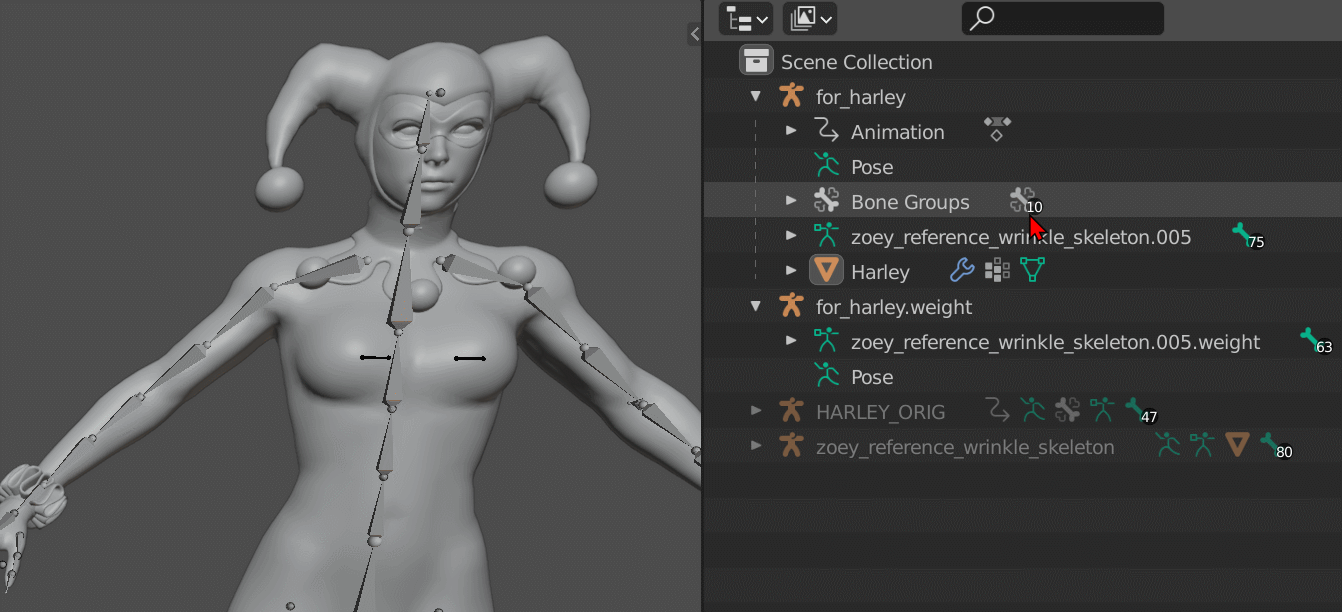
Task: Click the Scene Collection box icon
Action: (756, 61)
